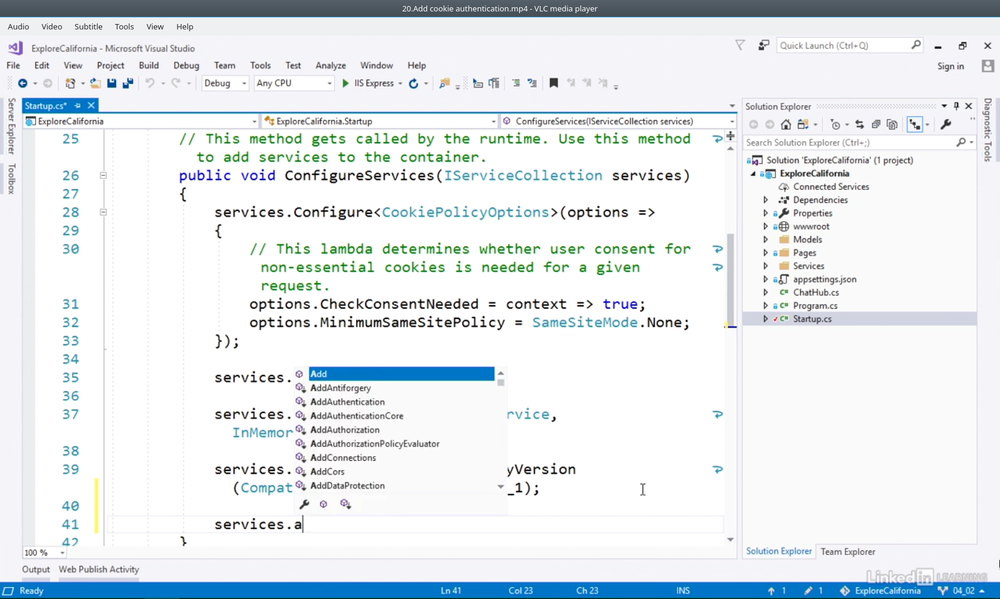This screenshot has height=599, width=1000.
Task: Toggle Show All Files in Solution Explorer
Action: pyautogui.click(x=892, y=124)
